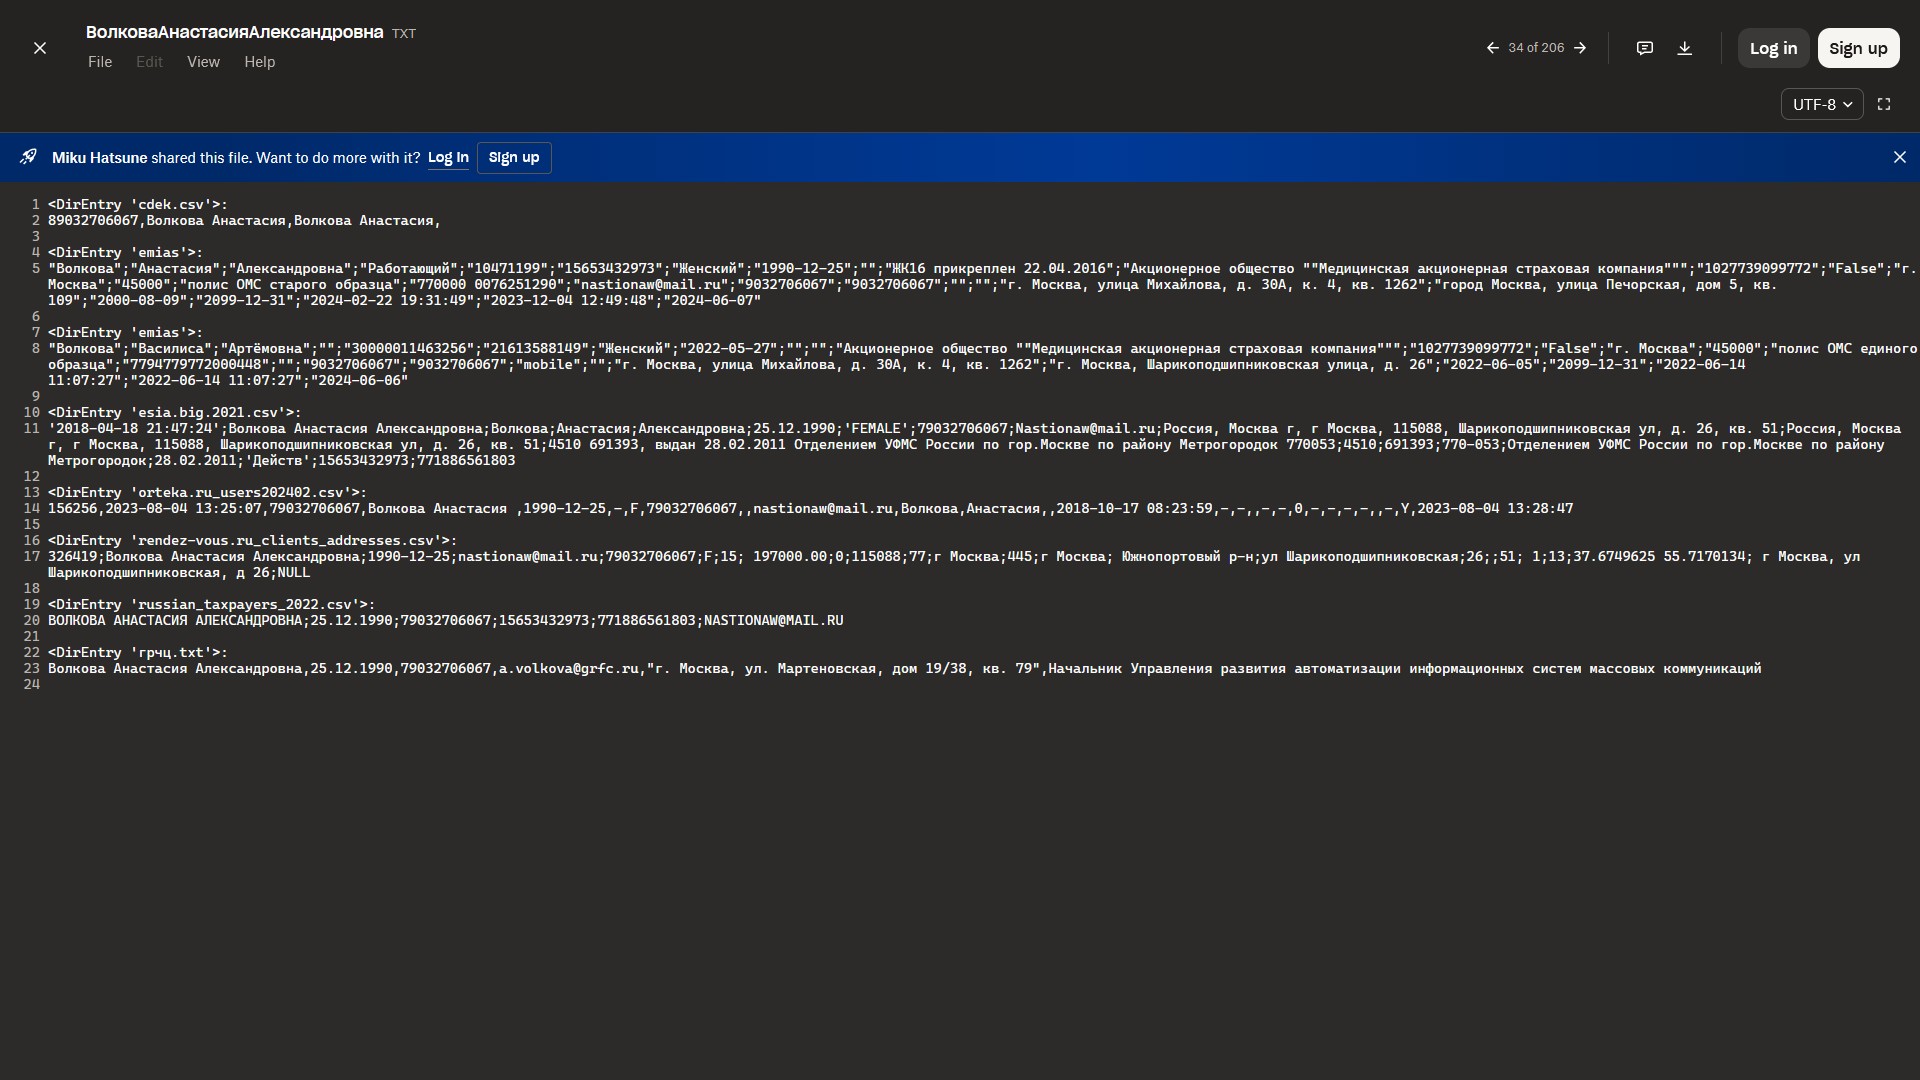Close the file preview with the X icon
1920x1080 pixels.
[40, 48]
